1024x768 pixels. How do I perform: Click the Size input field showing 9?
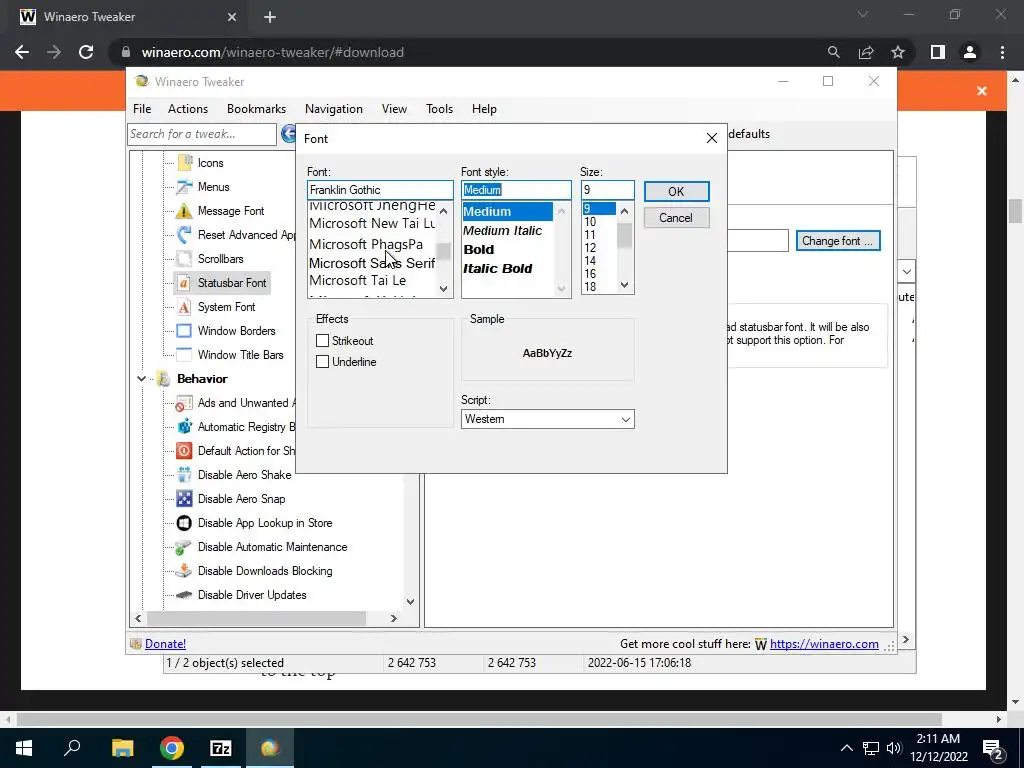(x=607, y=190)
